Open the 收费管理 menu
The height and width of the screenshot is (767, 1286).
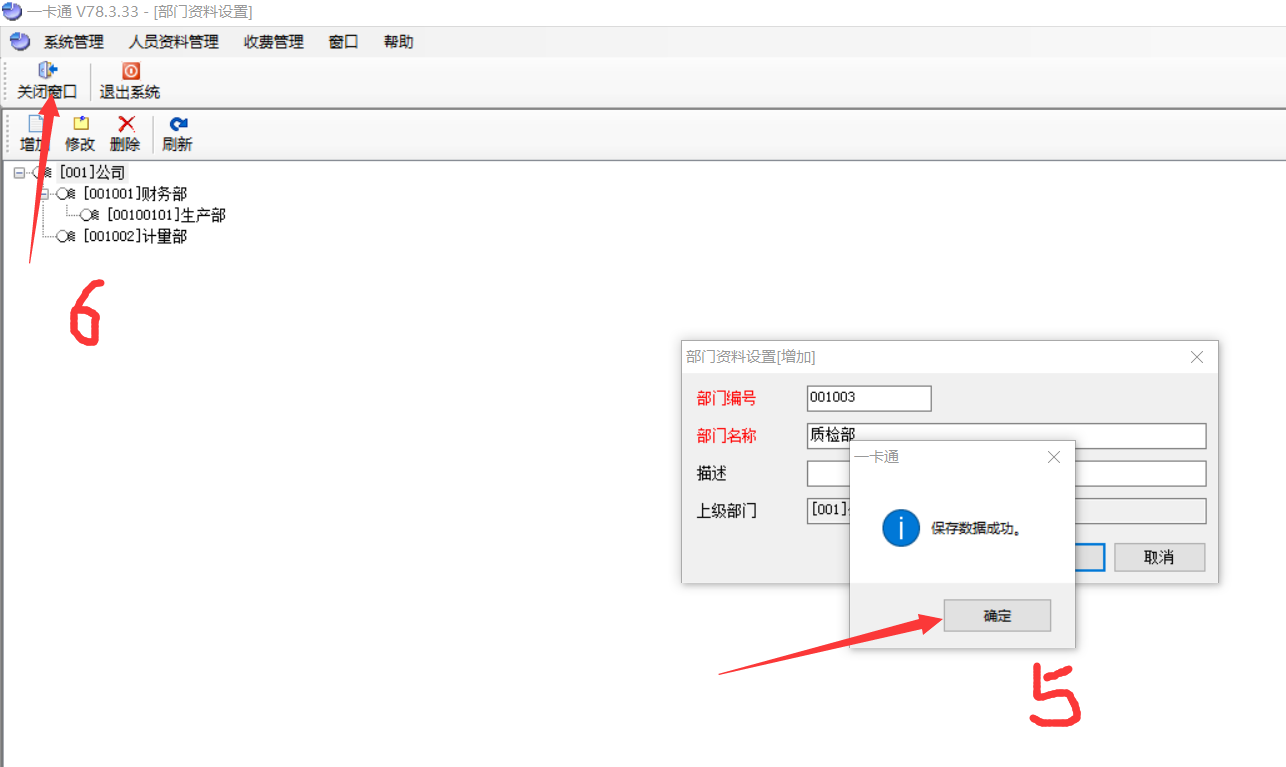point(273,42)
